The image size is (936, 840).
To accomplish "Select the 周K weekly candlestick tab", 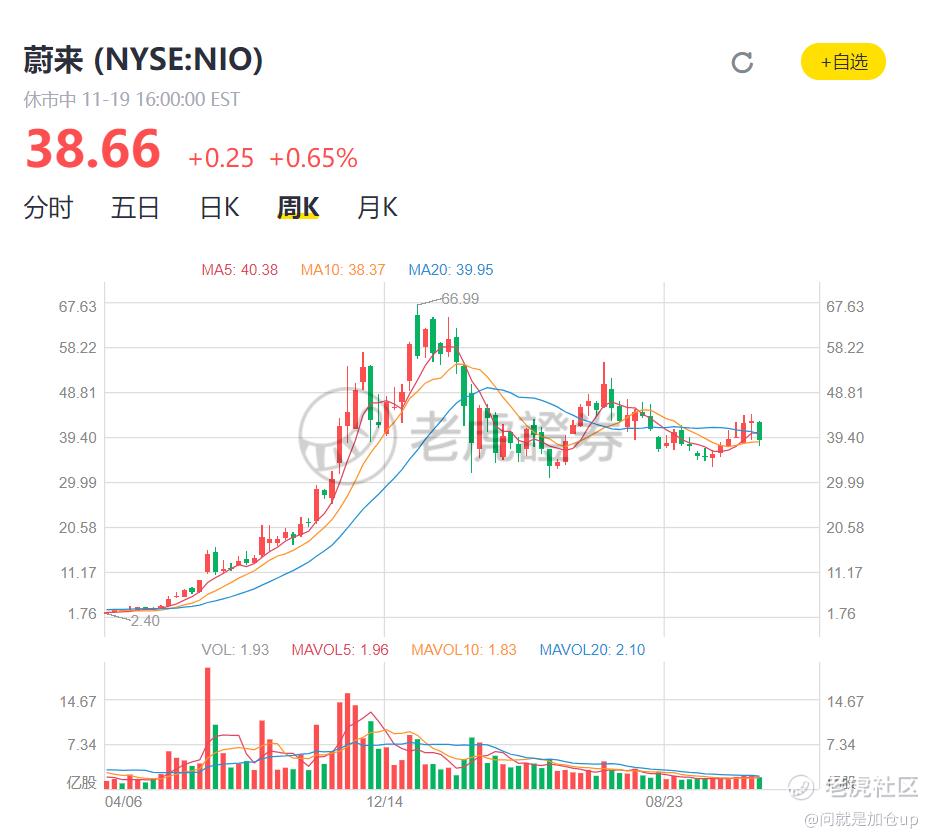I will click(x=298, y=208).
